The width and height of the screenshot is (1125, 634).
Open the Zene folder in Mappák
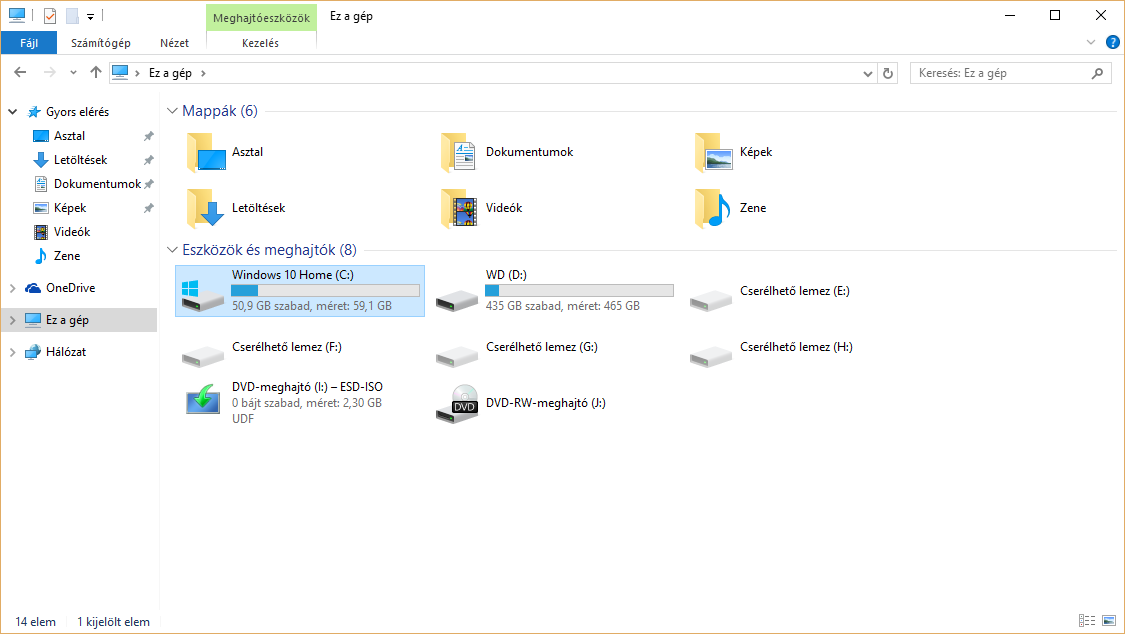pyautogui.click(x=730, y=208)
